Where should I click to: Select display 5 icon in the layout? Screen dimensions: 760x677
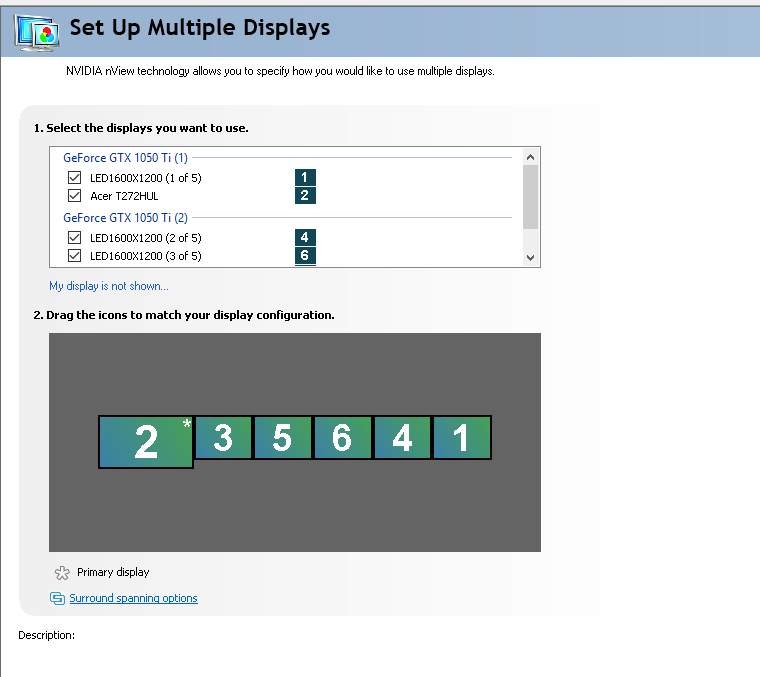point(282,437)
